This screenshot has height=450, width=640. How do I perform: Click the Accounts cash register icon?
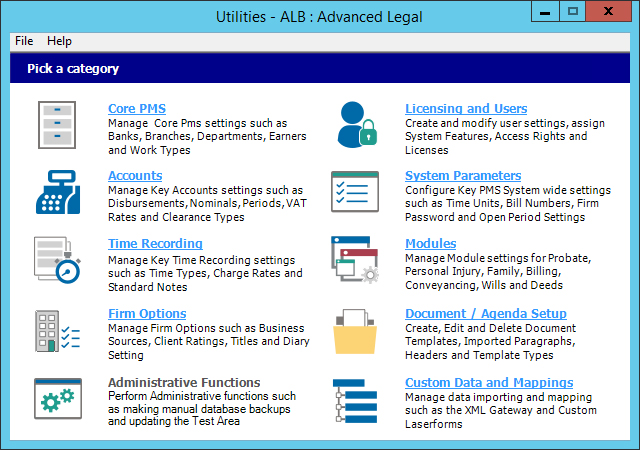[56, 191]
